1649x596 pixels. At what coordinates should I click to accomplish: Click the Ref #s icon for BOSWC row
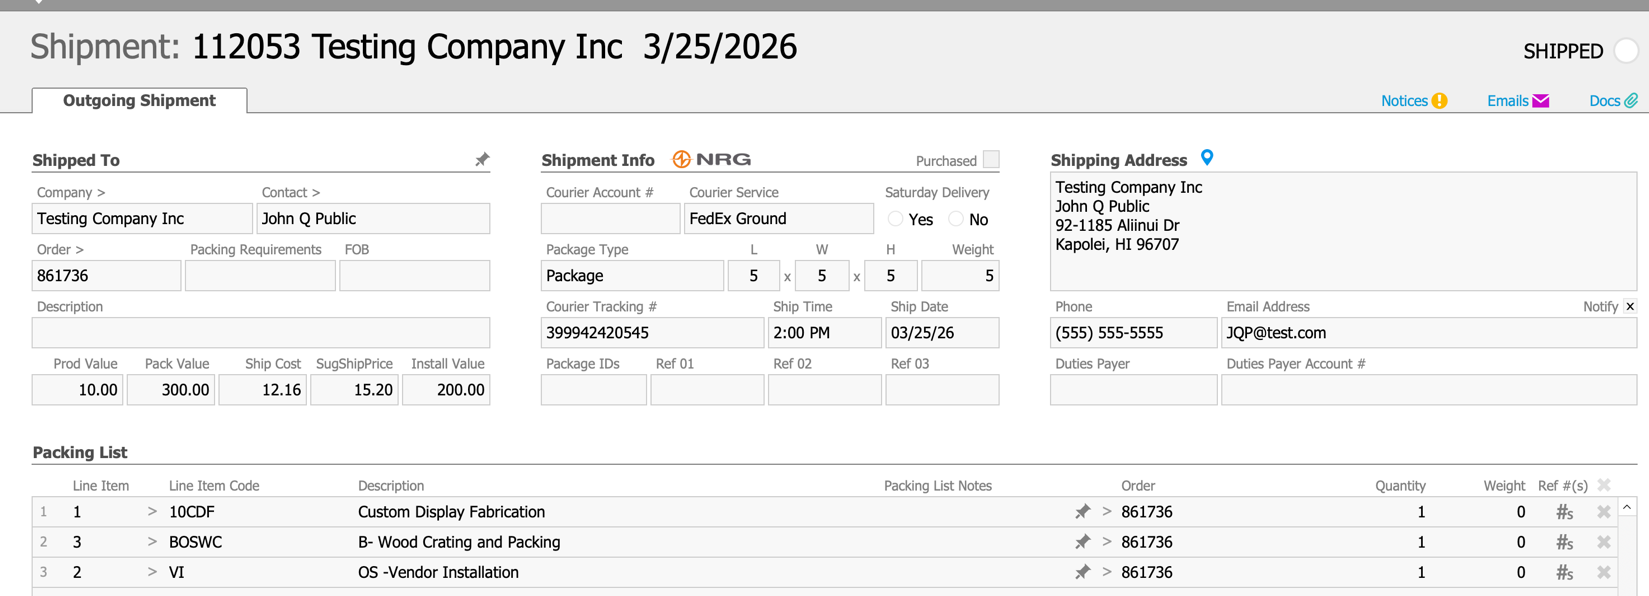[x=1564, y=542]
